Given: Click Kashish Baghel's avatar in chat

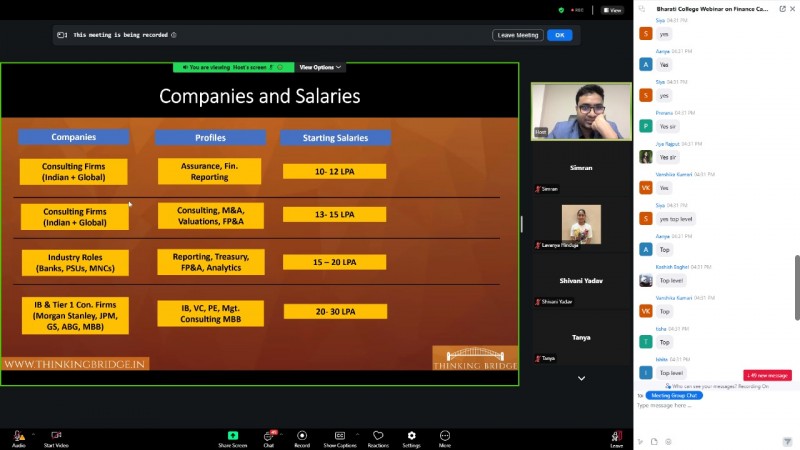Looking at the screenshot, I should point(646,280).
